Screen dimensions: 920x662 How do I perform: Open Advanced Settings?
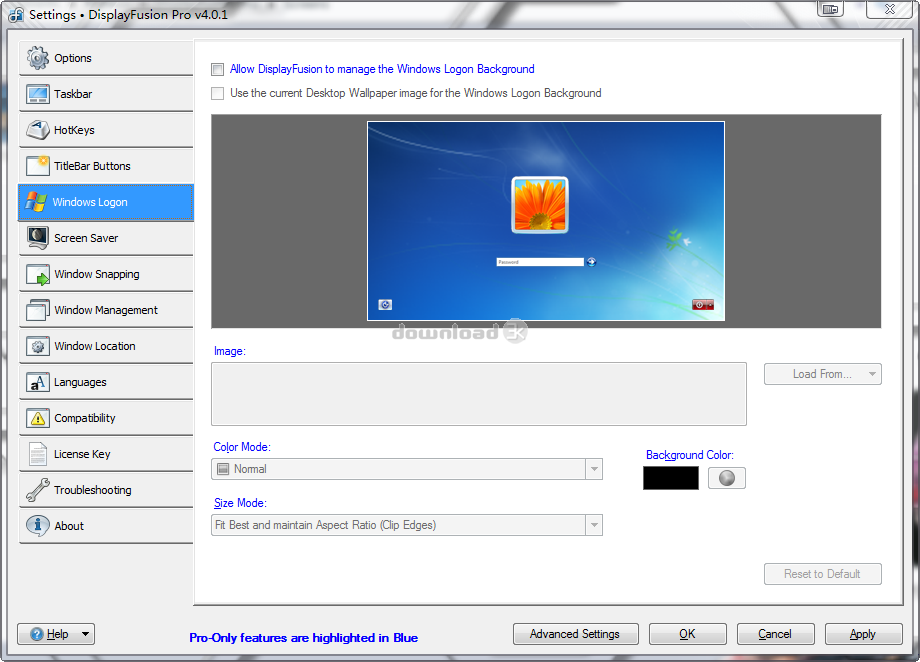coord(576,634)
